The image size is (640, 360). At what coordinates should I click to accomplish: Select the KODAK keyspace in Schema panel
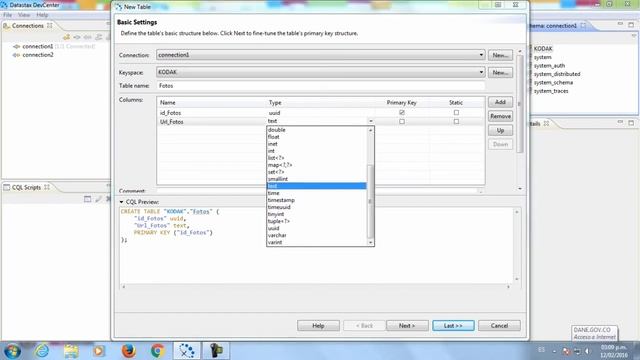[543, 49]
